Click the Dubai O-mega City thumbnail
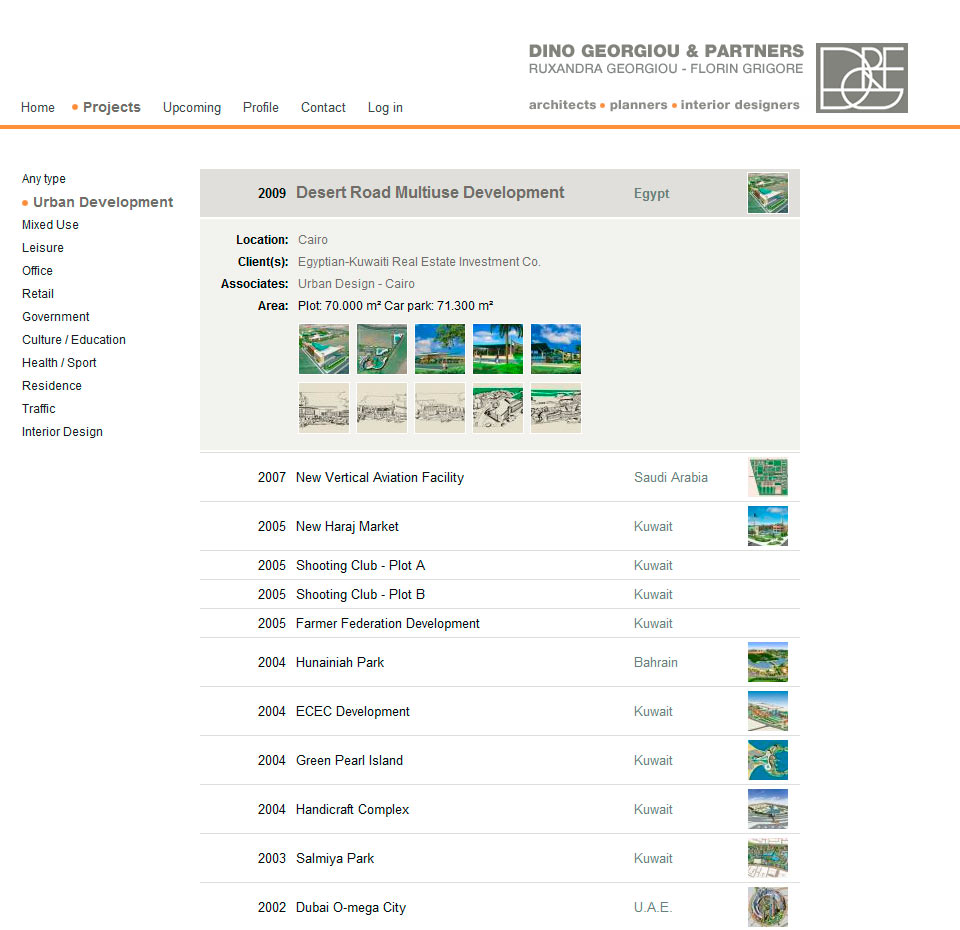Viewport: 960px width, 930px height. click(767, 907)
